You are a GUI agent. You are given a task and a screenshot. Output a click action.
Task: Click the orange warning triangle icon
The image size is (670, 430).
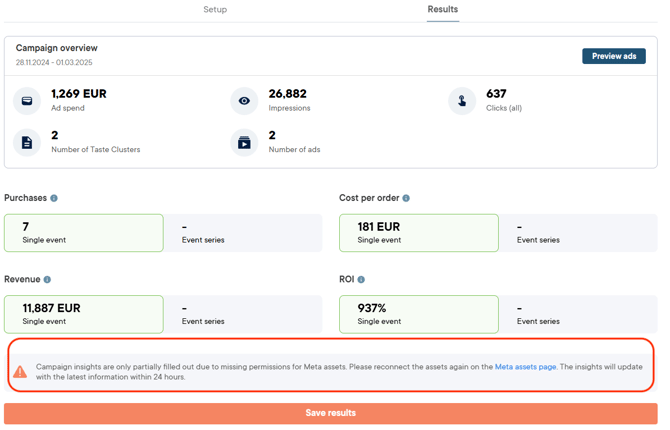coord(20,372)
